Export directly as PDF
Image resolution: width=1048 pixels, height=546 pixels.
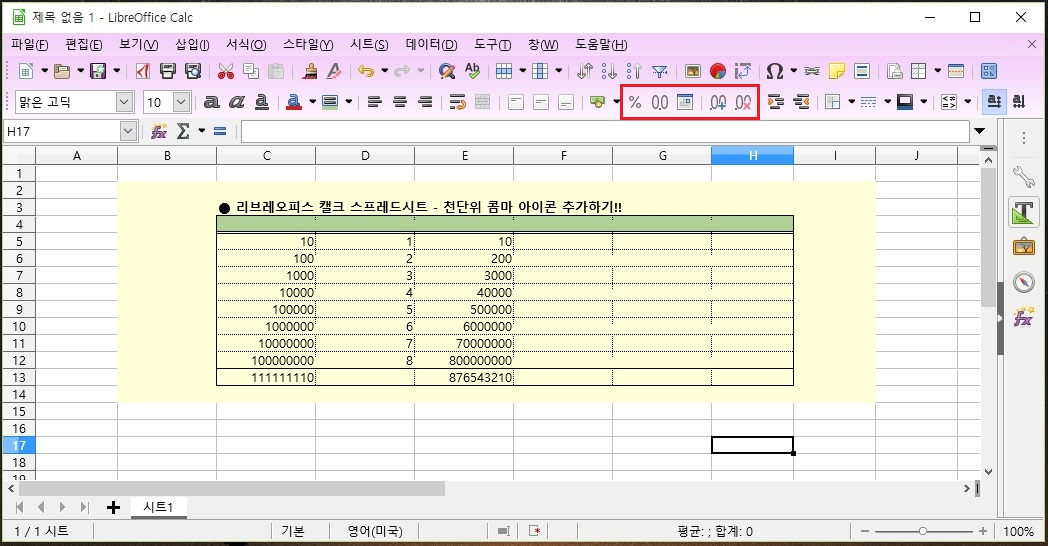click(142, 71)
